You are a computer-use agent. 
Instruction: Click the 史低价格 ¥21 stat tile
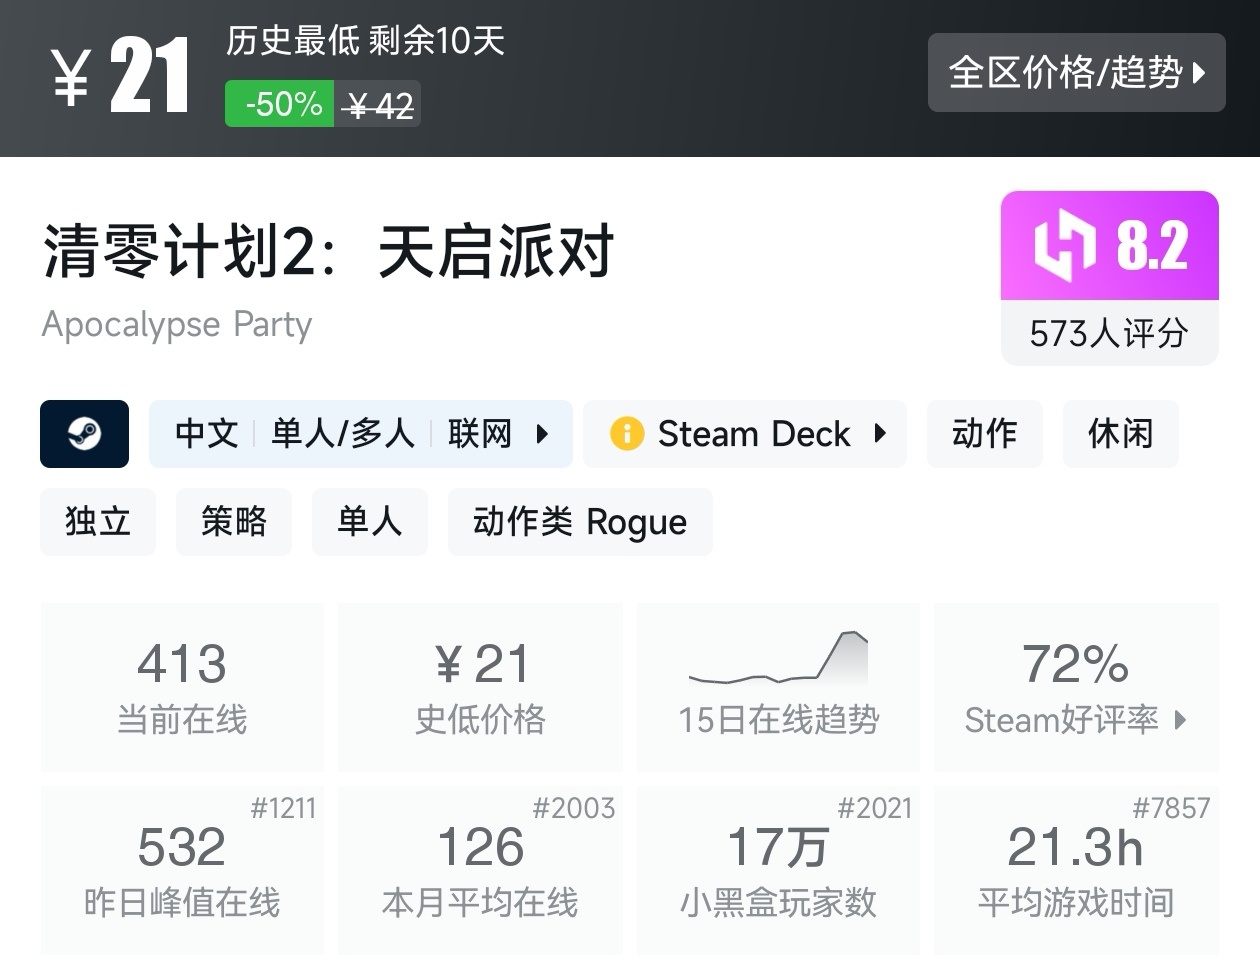[x=480, y=687]
